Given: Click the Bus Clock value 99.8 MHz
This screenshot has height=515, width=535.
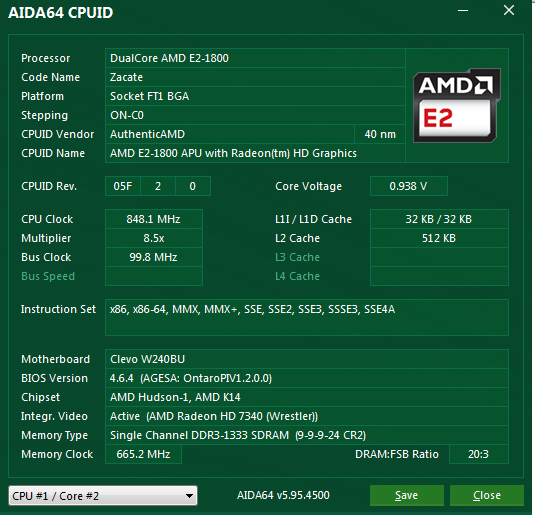Looking at the screenshot, I should (x=154, y=257).
